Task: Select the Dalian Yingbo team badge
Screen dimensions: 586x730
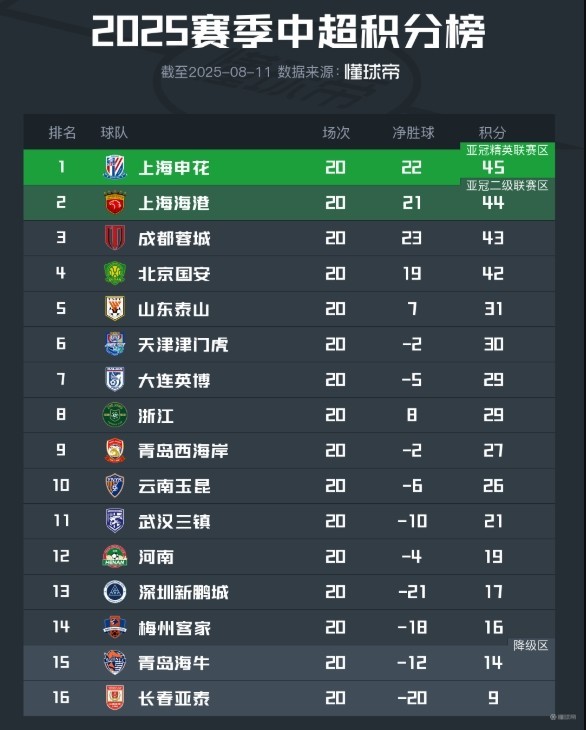Action: click(115, 379)
